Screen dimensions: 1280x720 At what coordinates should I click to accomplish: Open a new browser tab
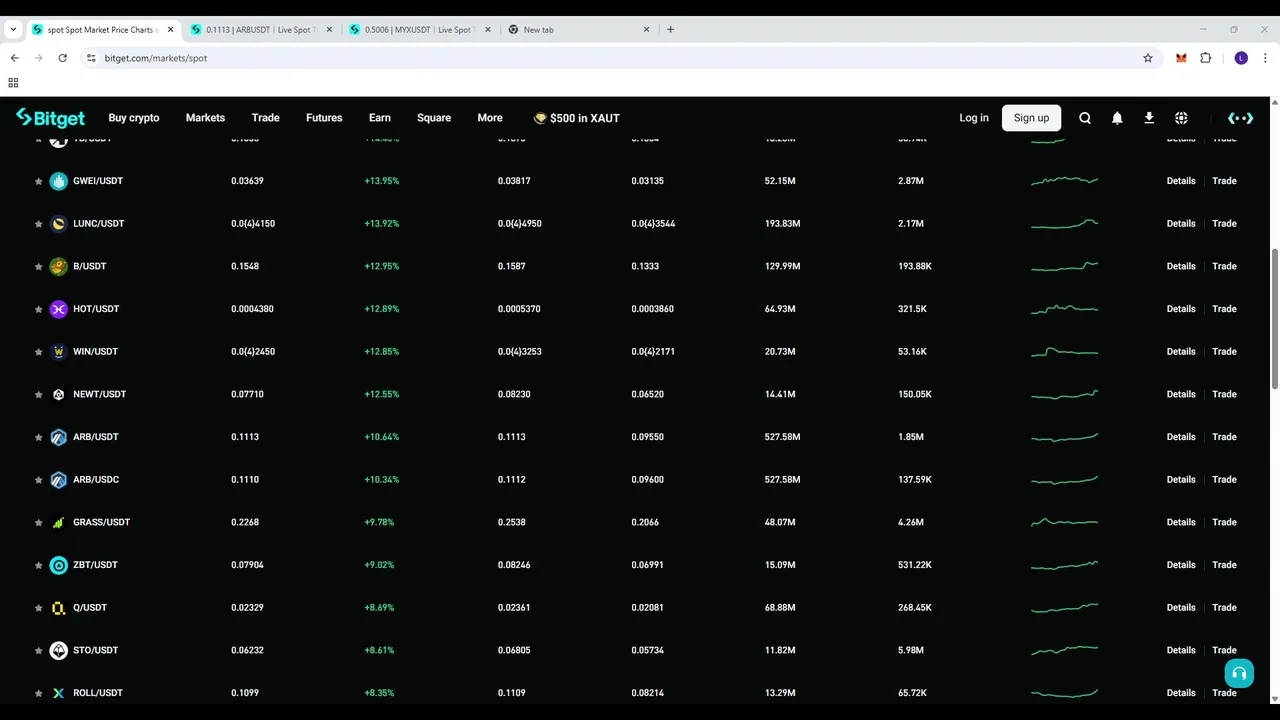click(670, 29)
